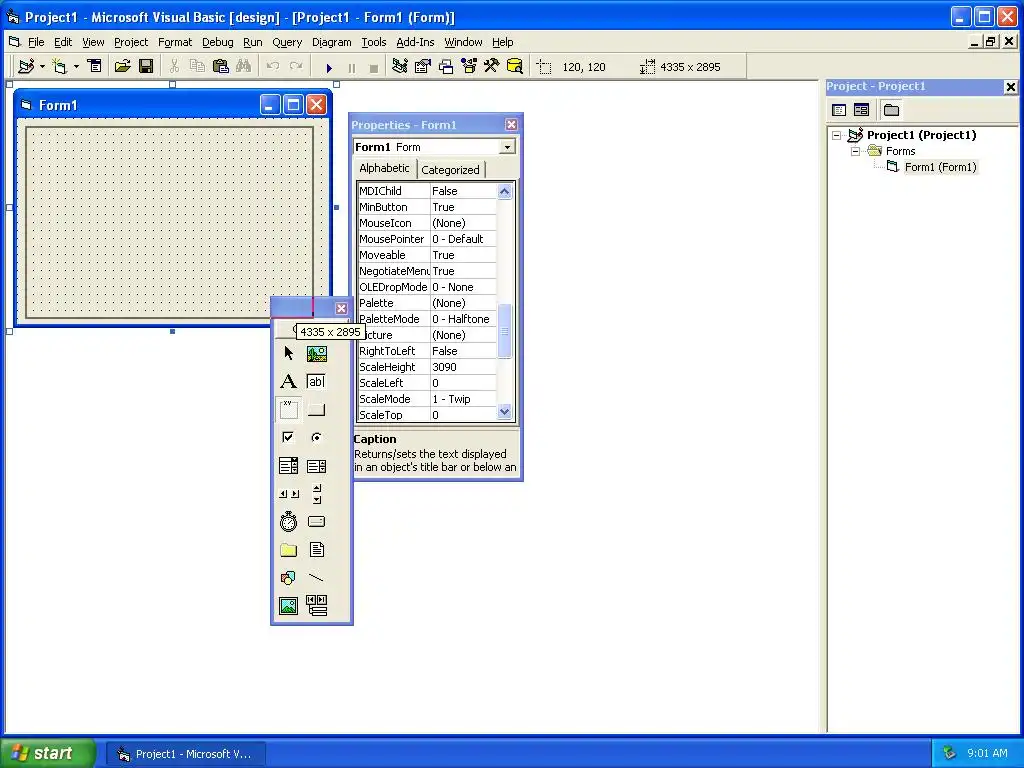Click properties list scroll up arrow

[504, 191]
